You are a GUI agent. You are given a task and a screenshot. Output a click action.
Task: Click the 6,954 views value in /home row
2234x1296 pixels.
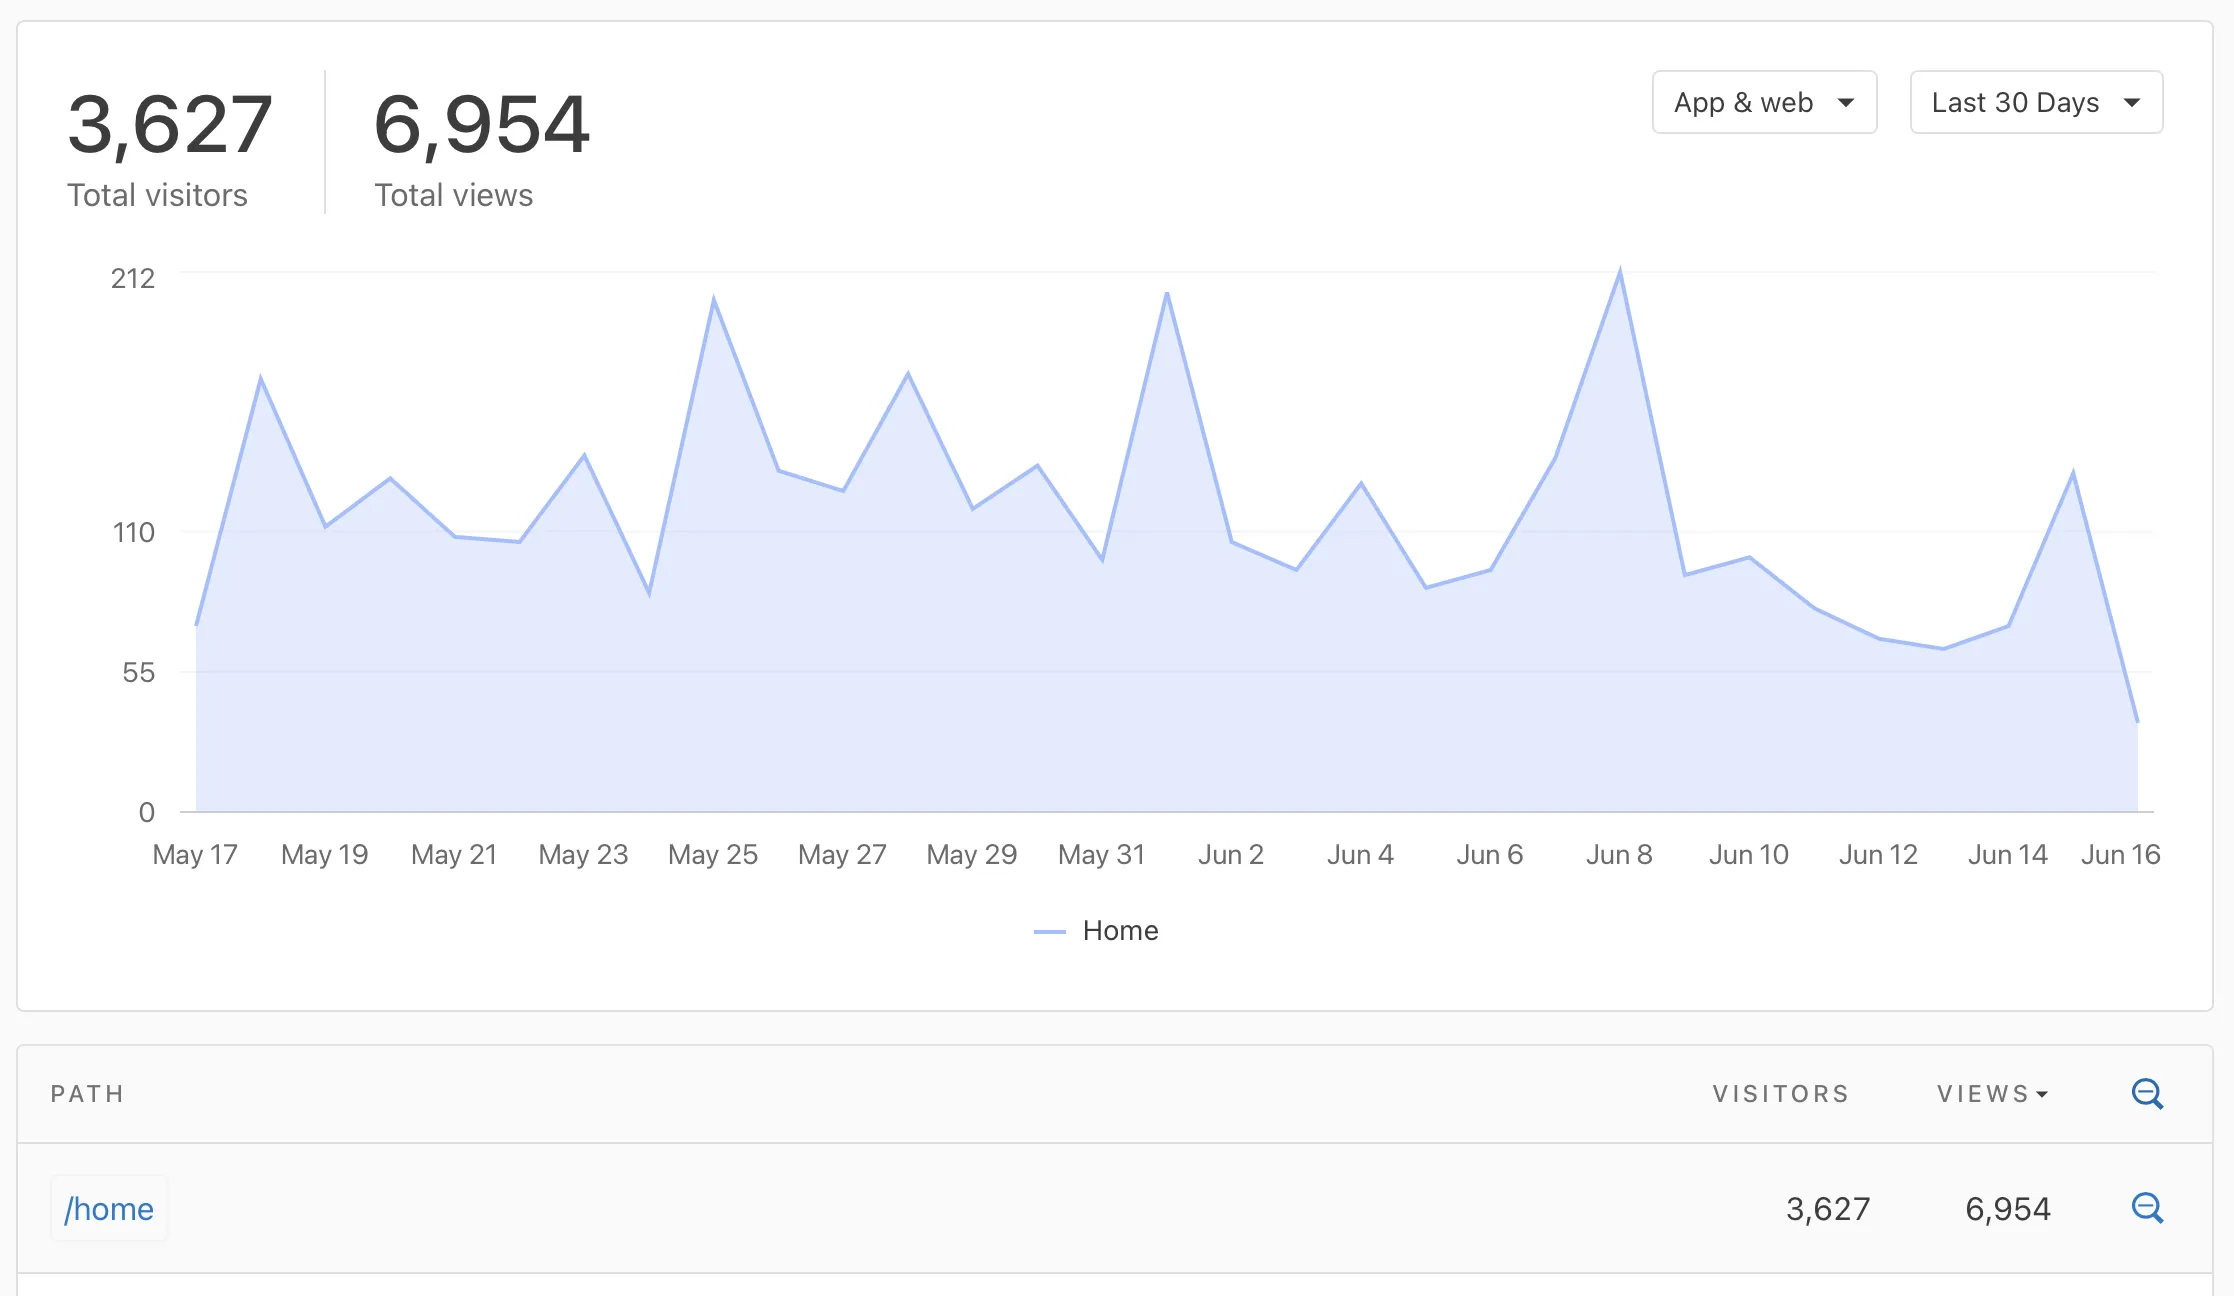pos(2007,1209)
